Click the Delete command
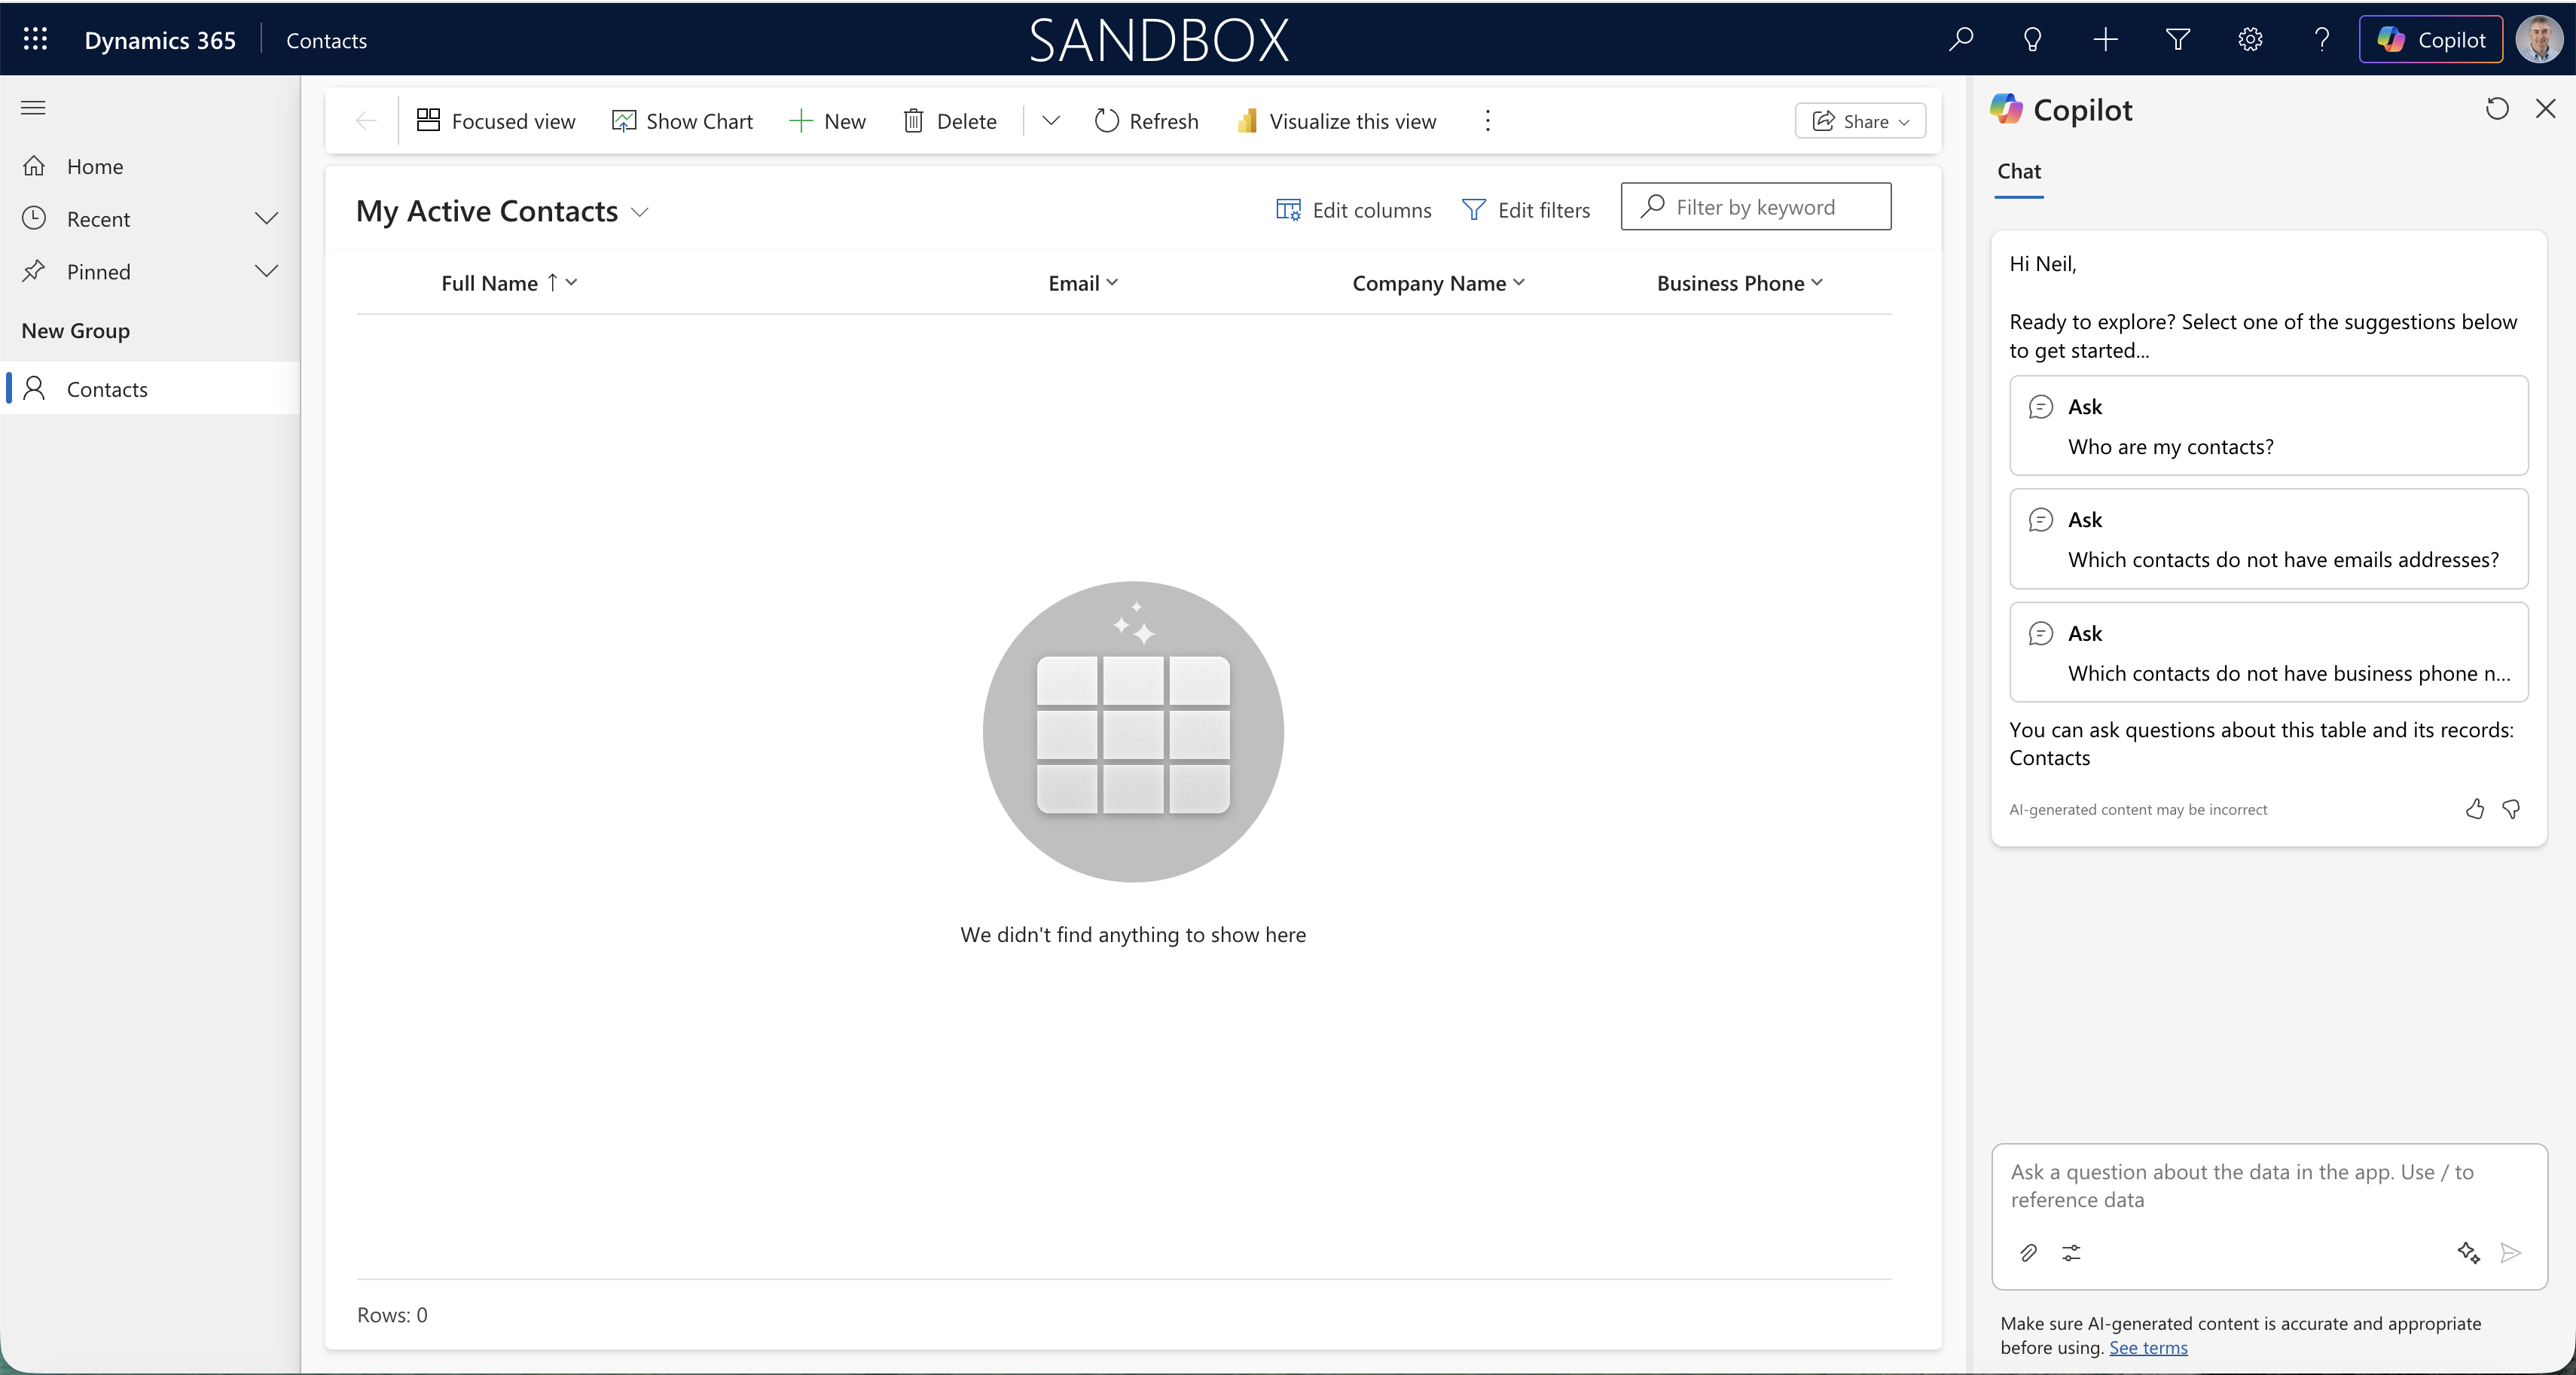Viewport: 2576px width, 1375px height. point(950,121)
